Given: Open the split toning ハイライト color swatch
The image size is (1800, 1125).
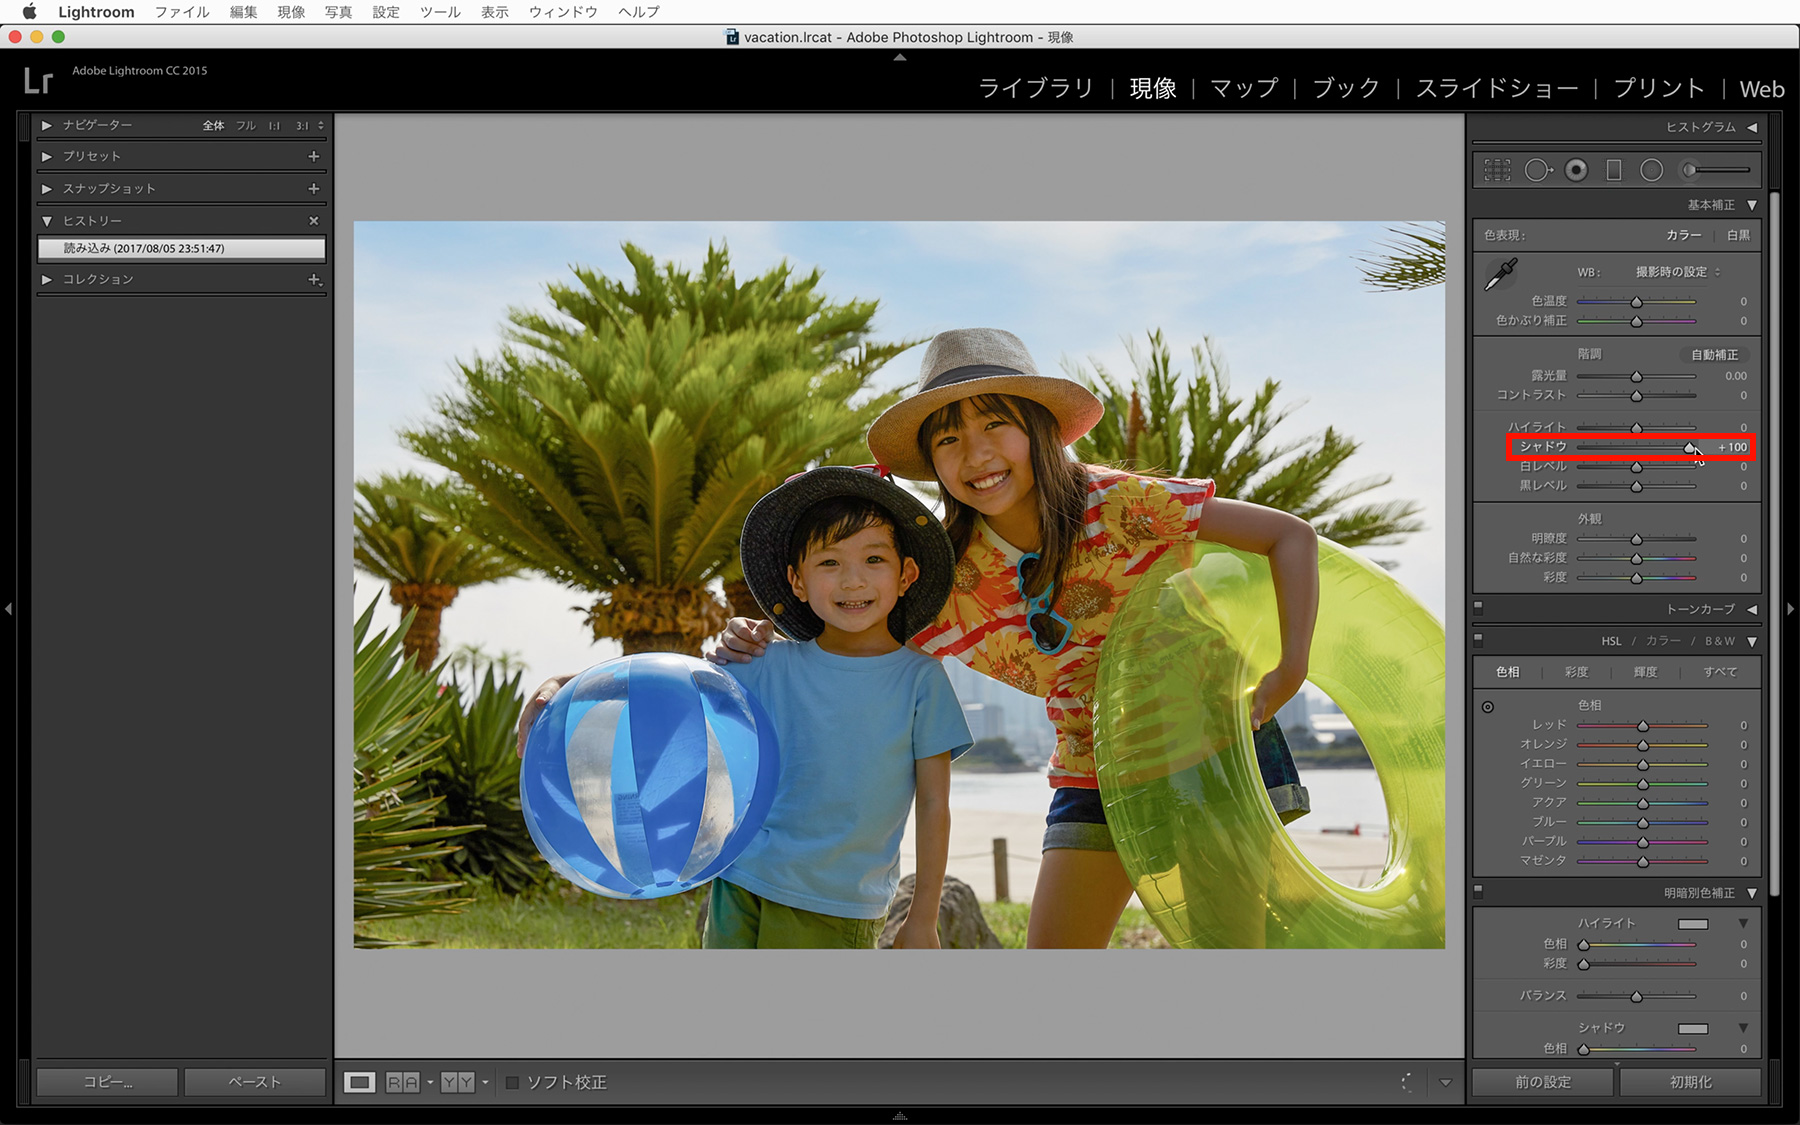Looking at the screenshot, I should (x=1693, y=924).
